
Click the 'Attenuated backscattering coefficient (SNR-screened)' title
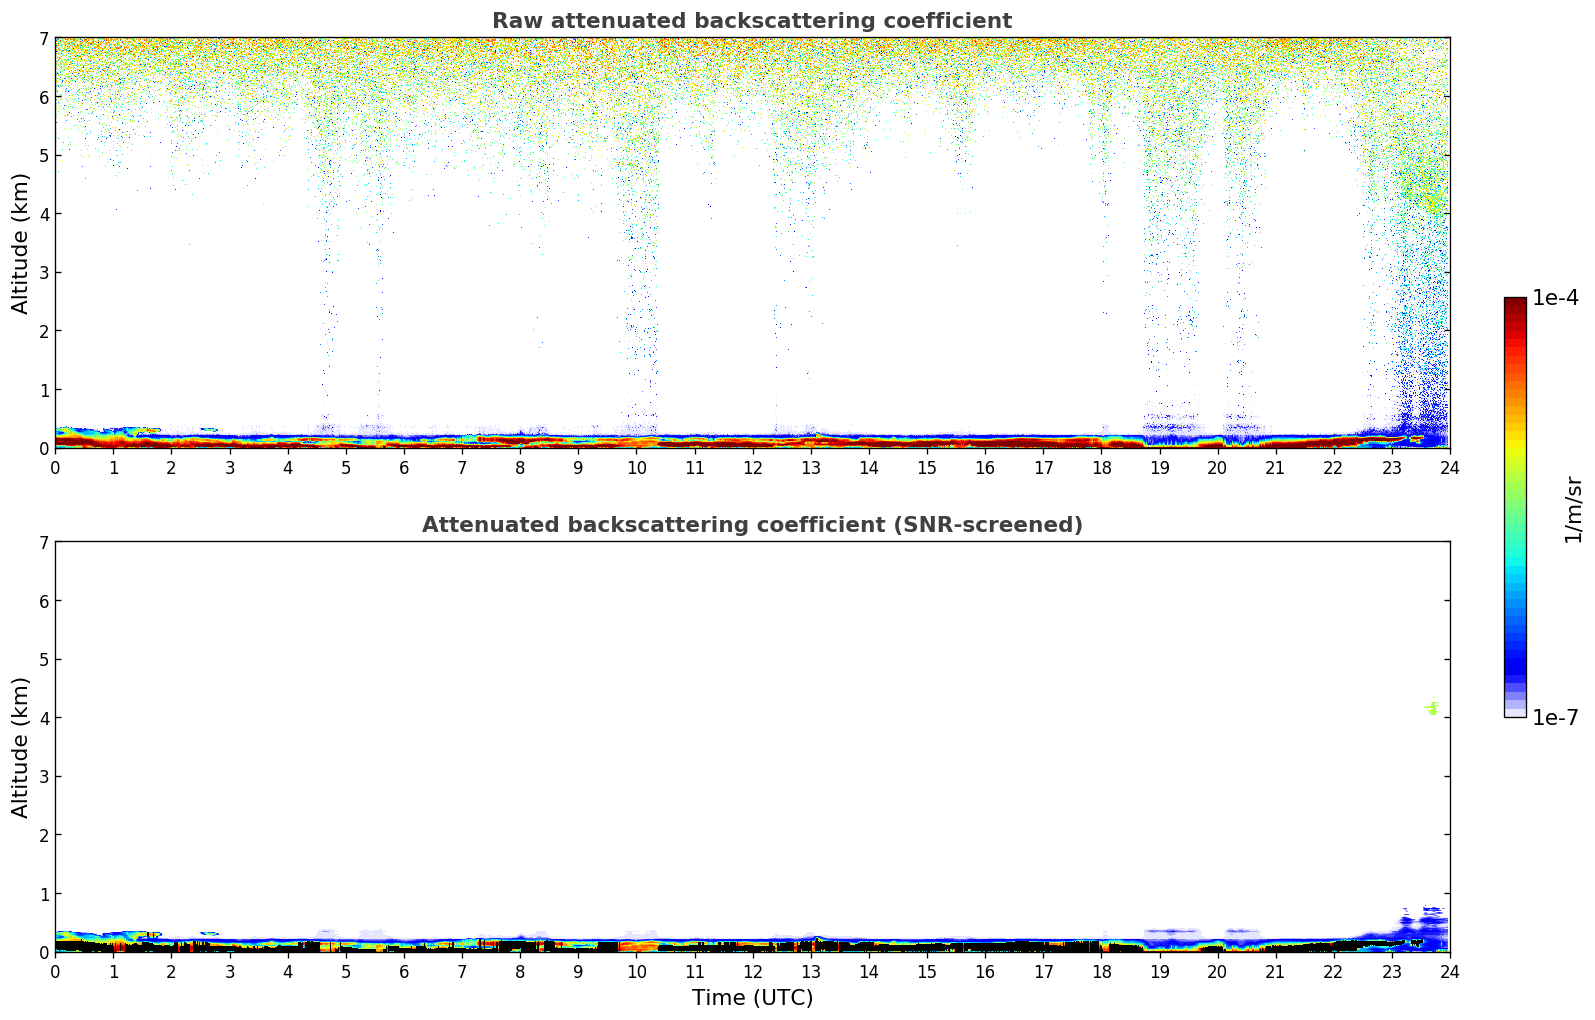pyautogui.click(x=751, y=525)
